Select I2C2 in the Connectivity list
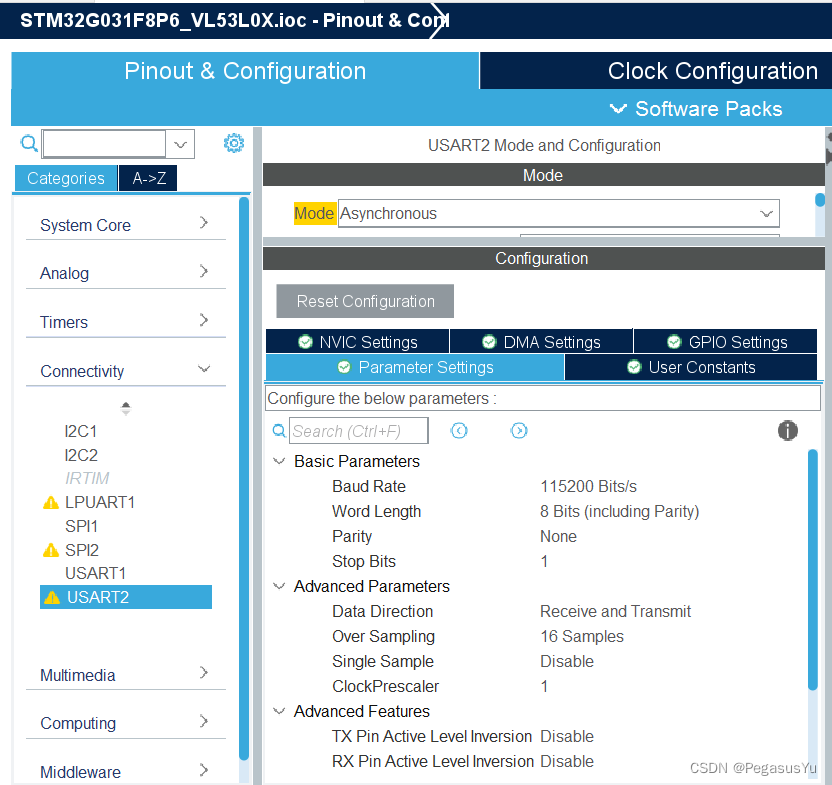The height and width of the screenshot is (785, 832). click(81, 455)
